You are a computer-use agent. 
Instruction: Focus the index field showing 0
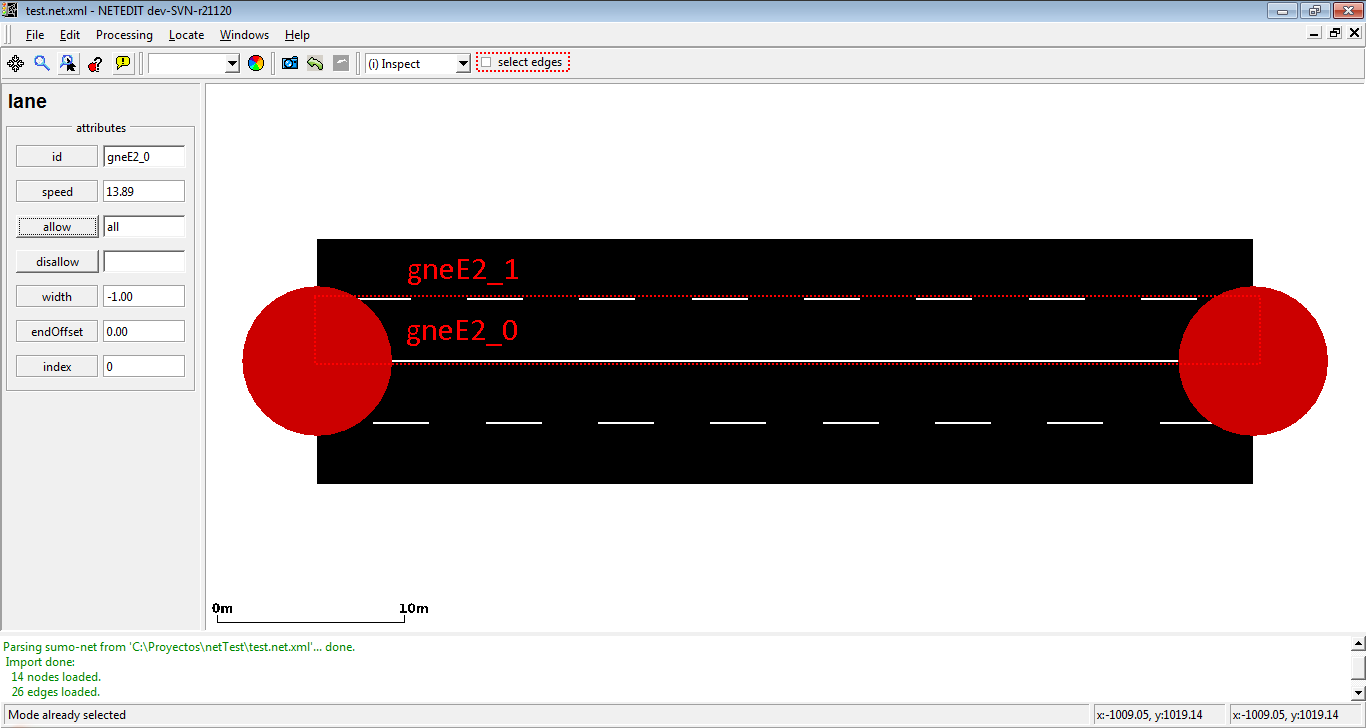point(144,367)
